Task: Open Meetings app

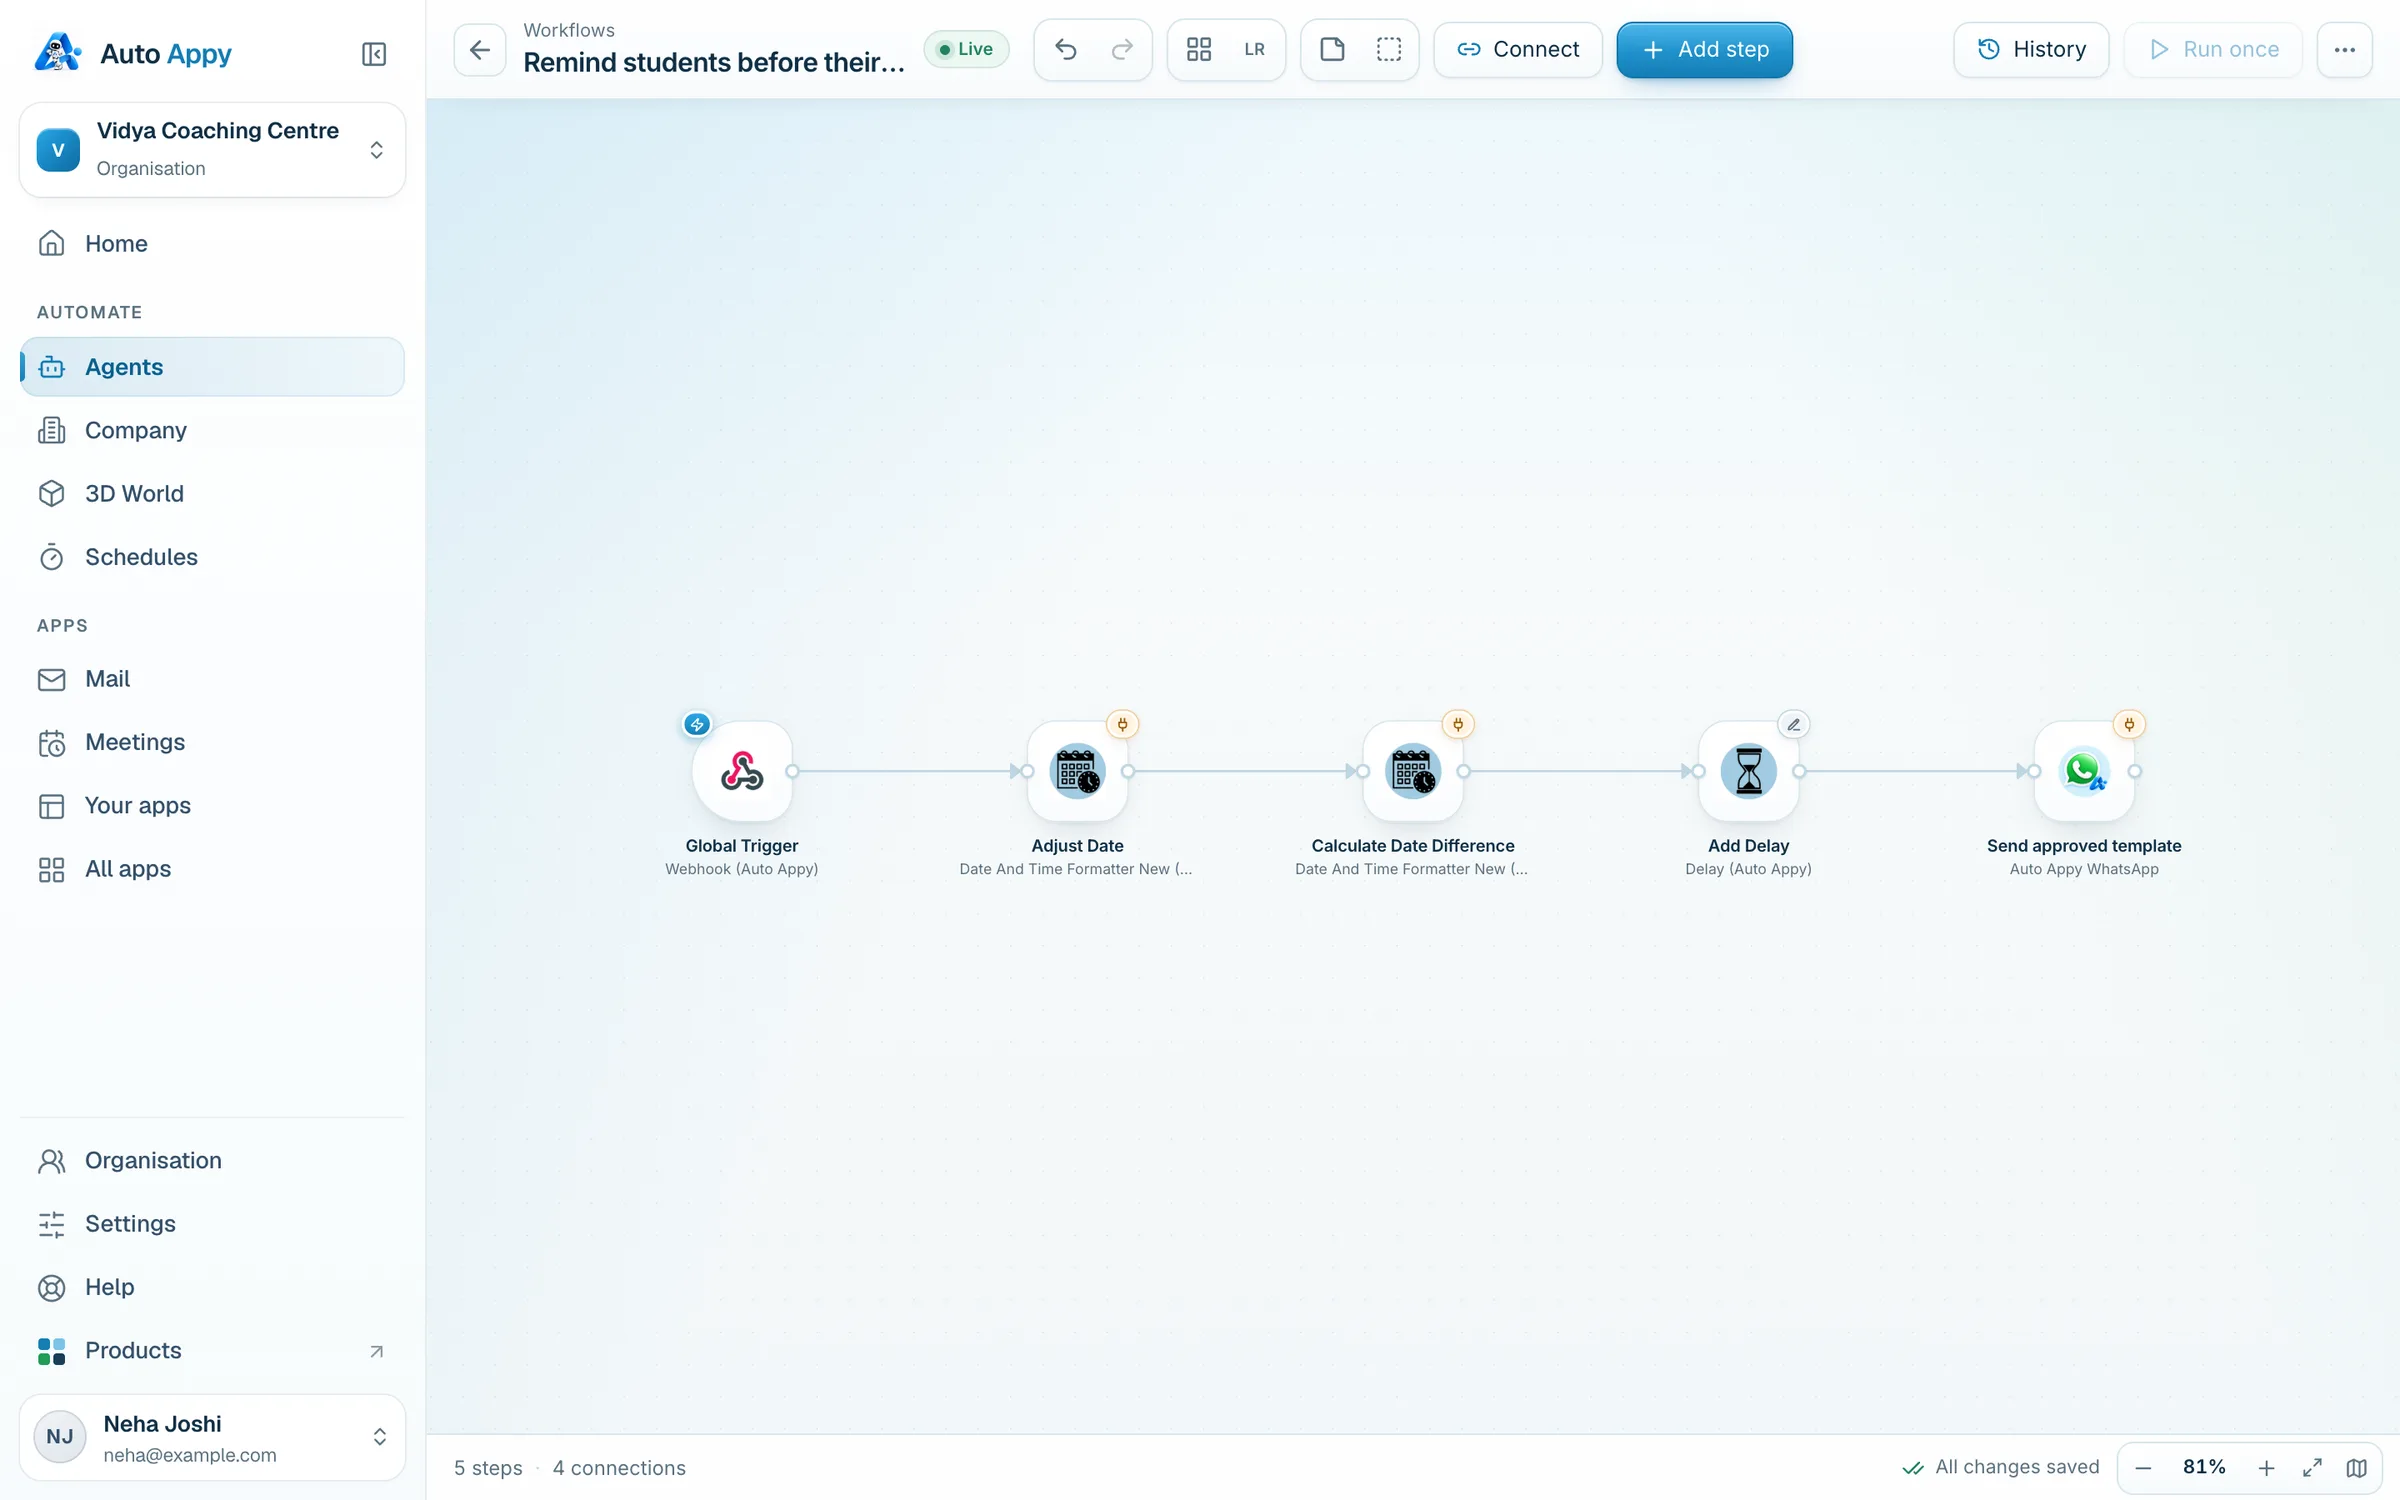Action: (x=212, y=742)
